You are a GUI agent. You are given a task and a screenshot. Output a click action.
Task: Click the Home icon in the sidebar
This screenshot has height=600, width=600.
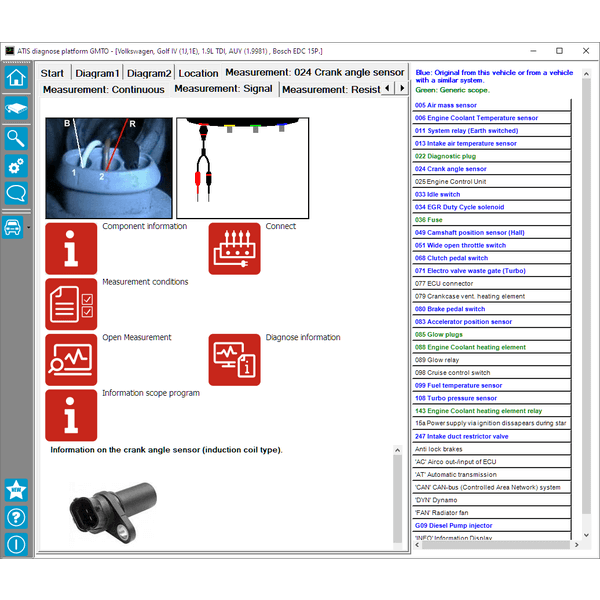[x=15, y=78]
